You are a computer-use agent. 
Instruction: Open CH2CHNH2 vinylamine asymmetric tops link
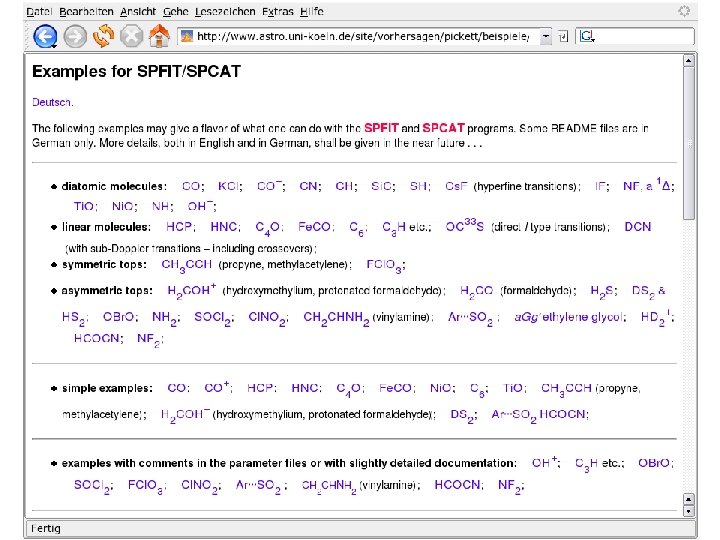click(336, 318)
